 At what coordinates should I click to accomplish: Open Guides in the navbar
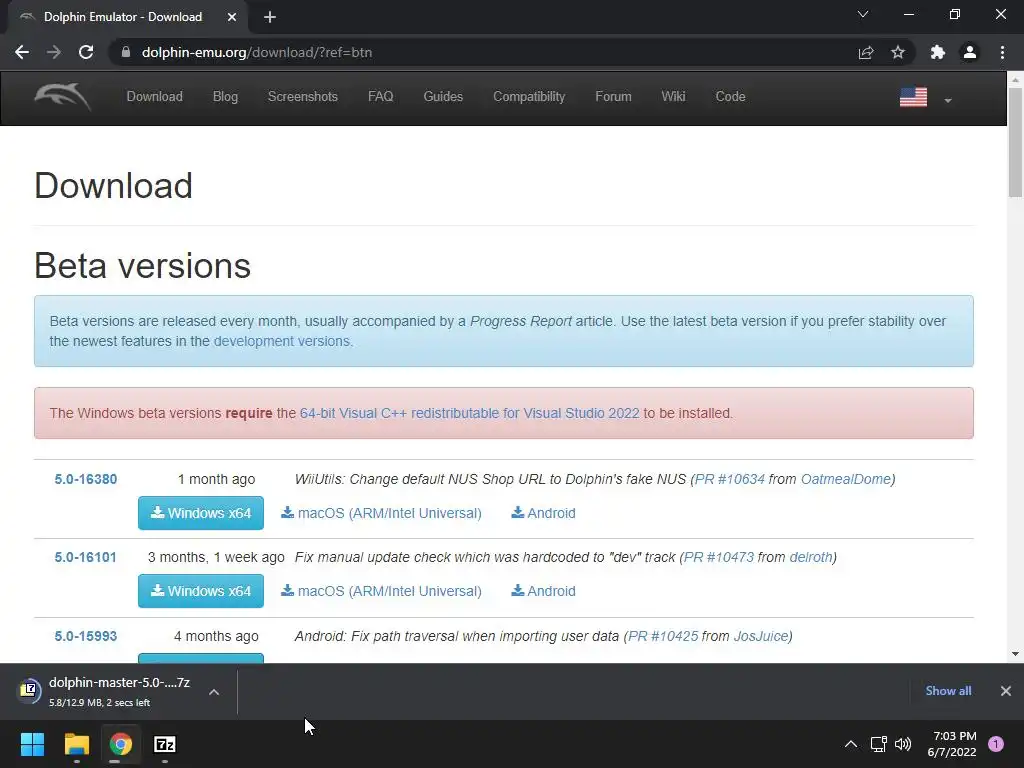443,97
